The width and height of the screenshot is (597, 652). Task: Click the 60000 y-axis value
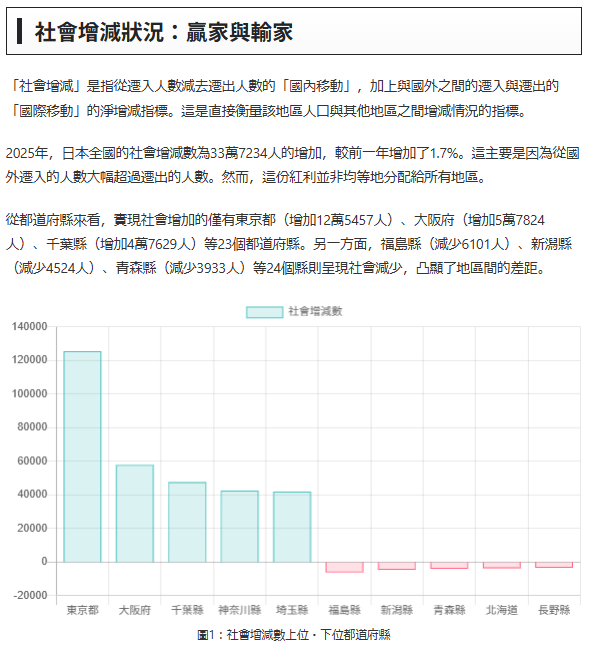(x=32, y=461)
